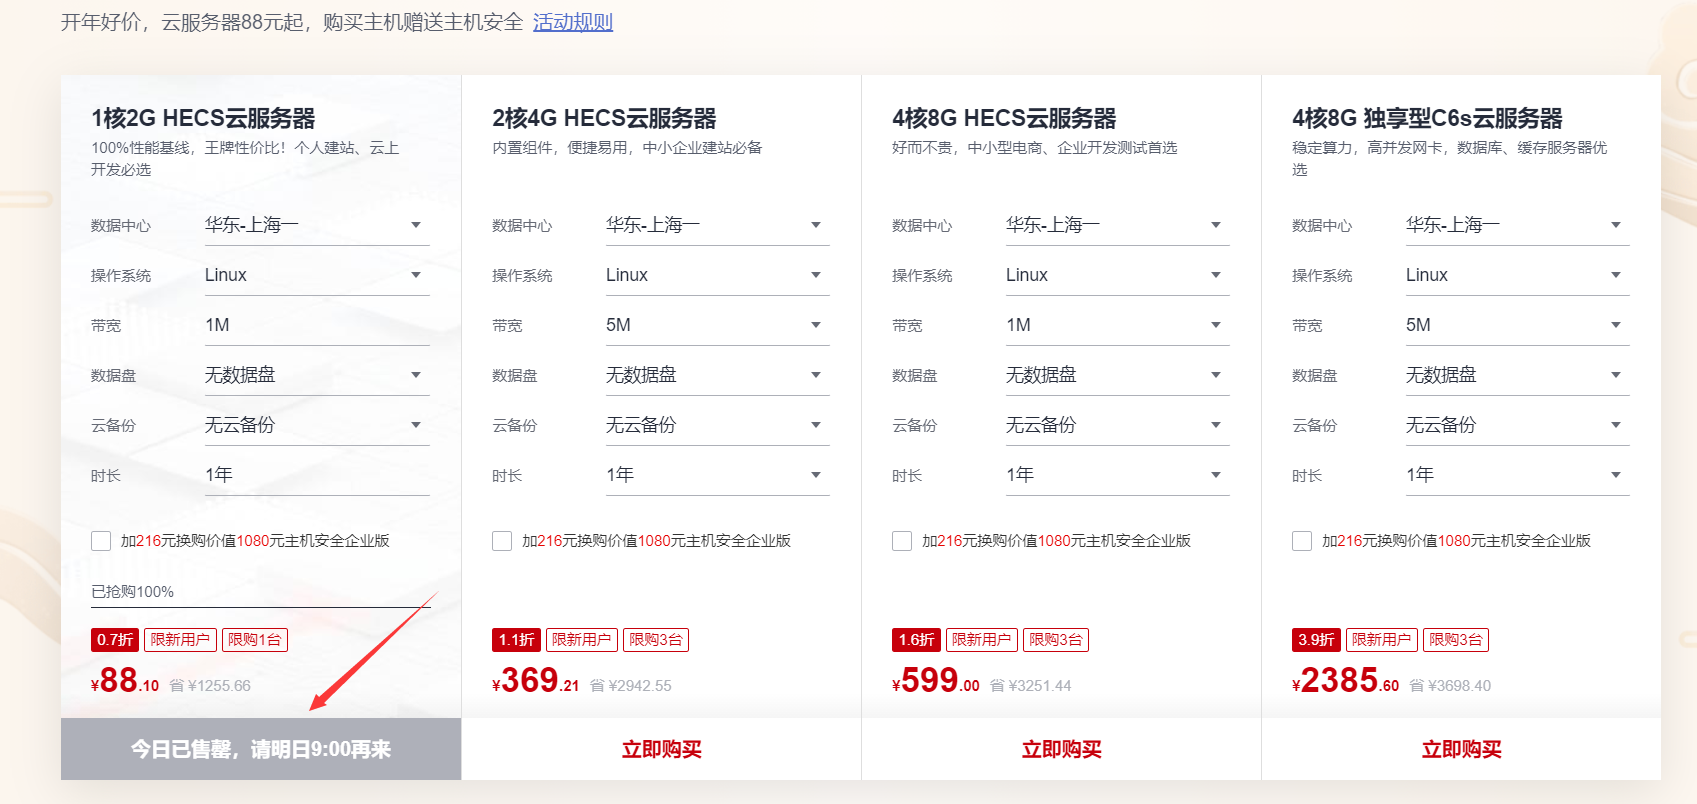Click the 已抢购100% progress bar
1697x804 pixels.
260,607
